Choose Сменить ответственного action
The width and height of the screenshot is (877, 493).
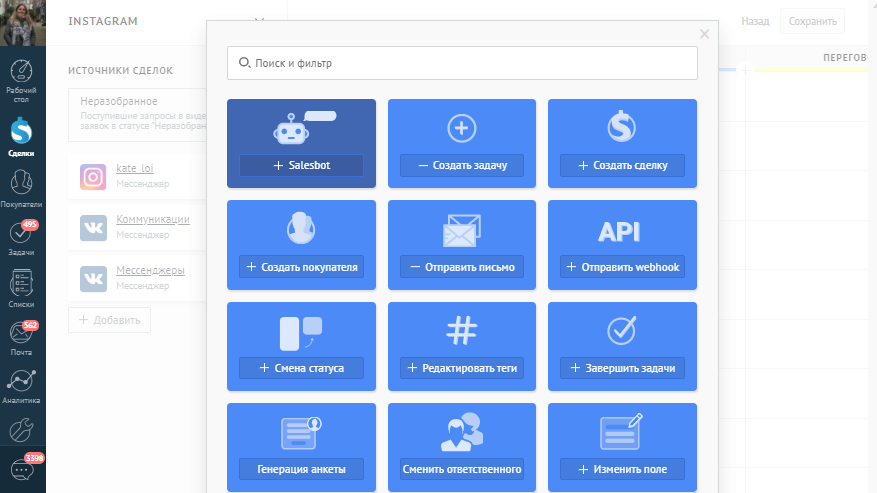[x=462, y=469]
